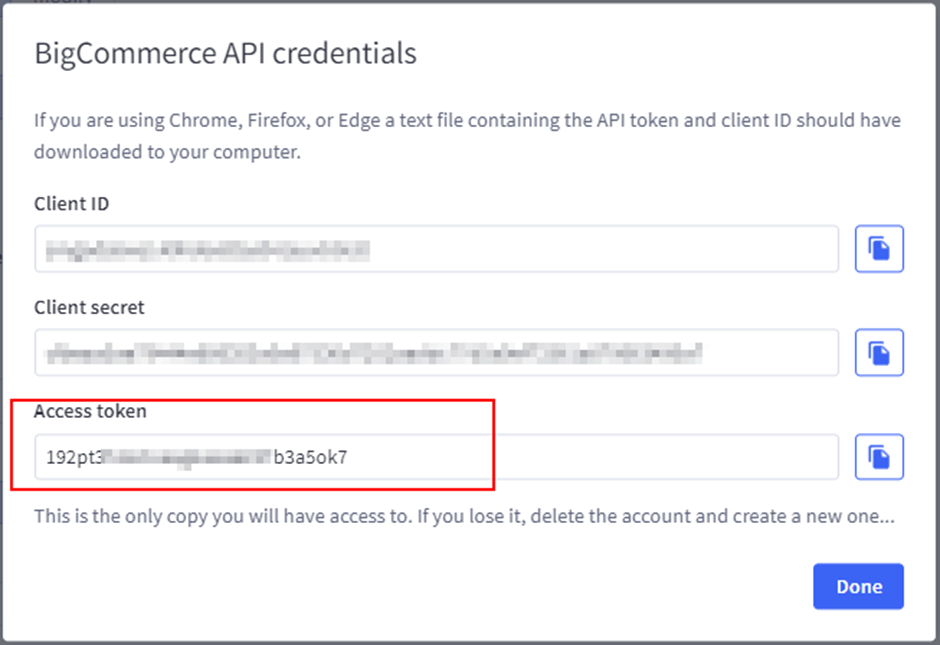Image resolution: width=940 pixels, height=645 pixels.
Task: Click the "Access token" field label
Action: click(91, 411)
